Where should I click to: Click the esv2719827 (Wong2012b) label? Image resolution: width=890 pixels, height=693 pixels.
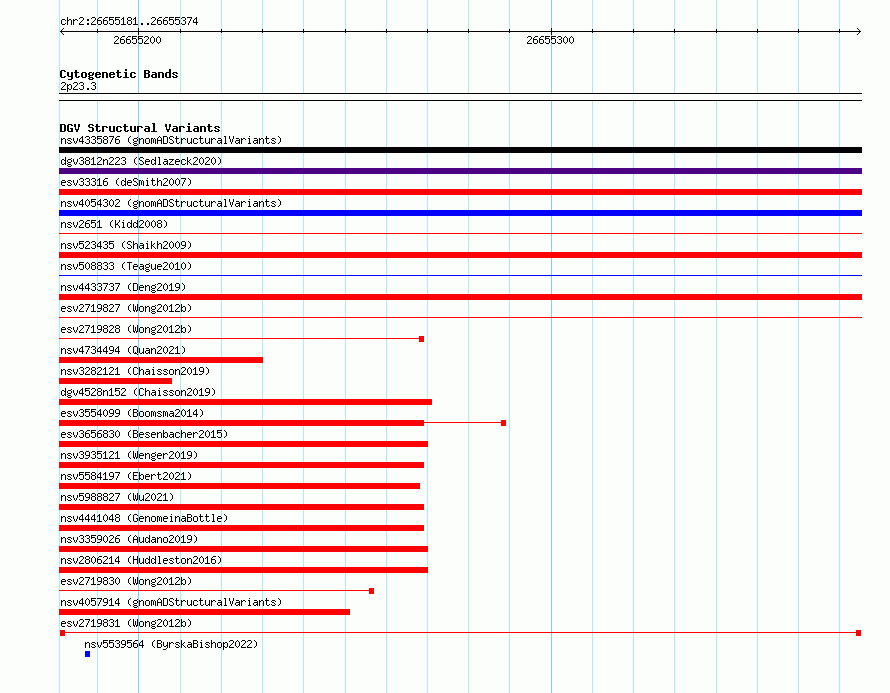[126, 308]
